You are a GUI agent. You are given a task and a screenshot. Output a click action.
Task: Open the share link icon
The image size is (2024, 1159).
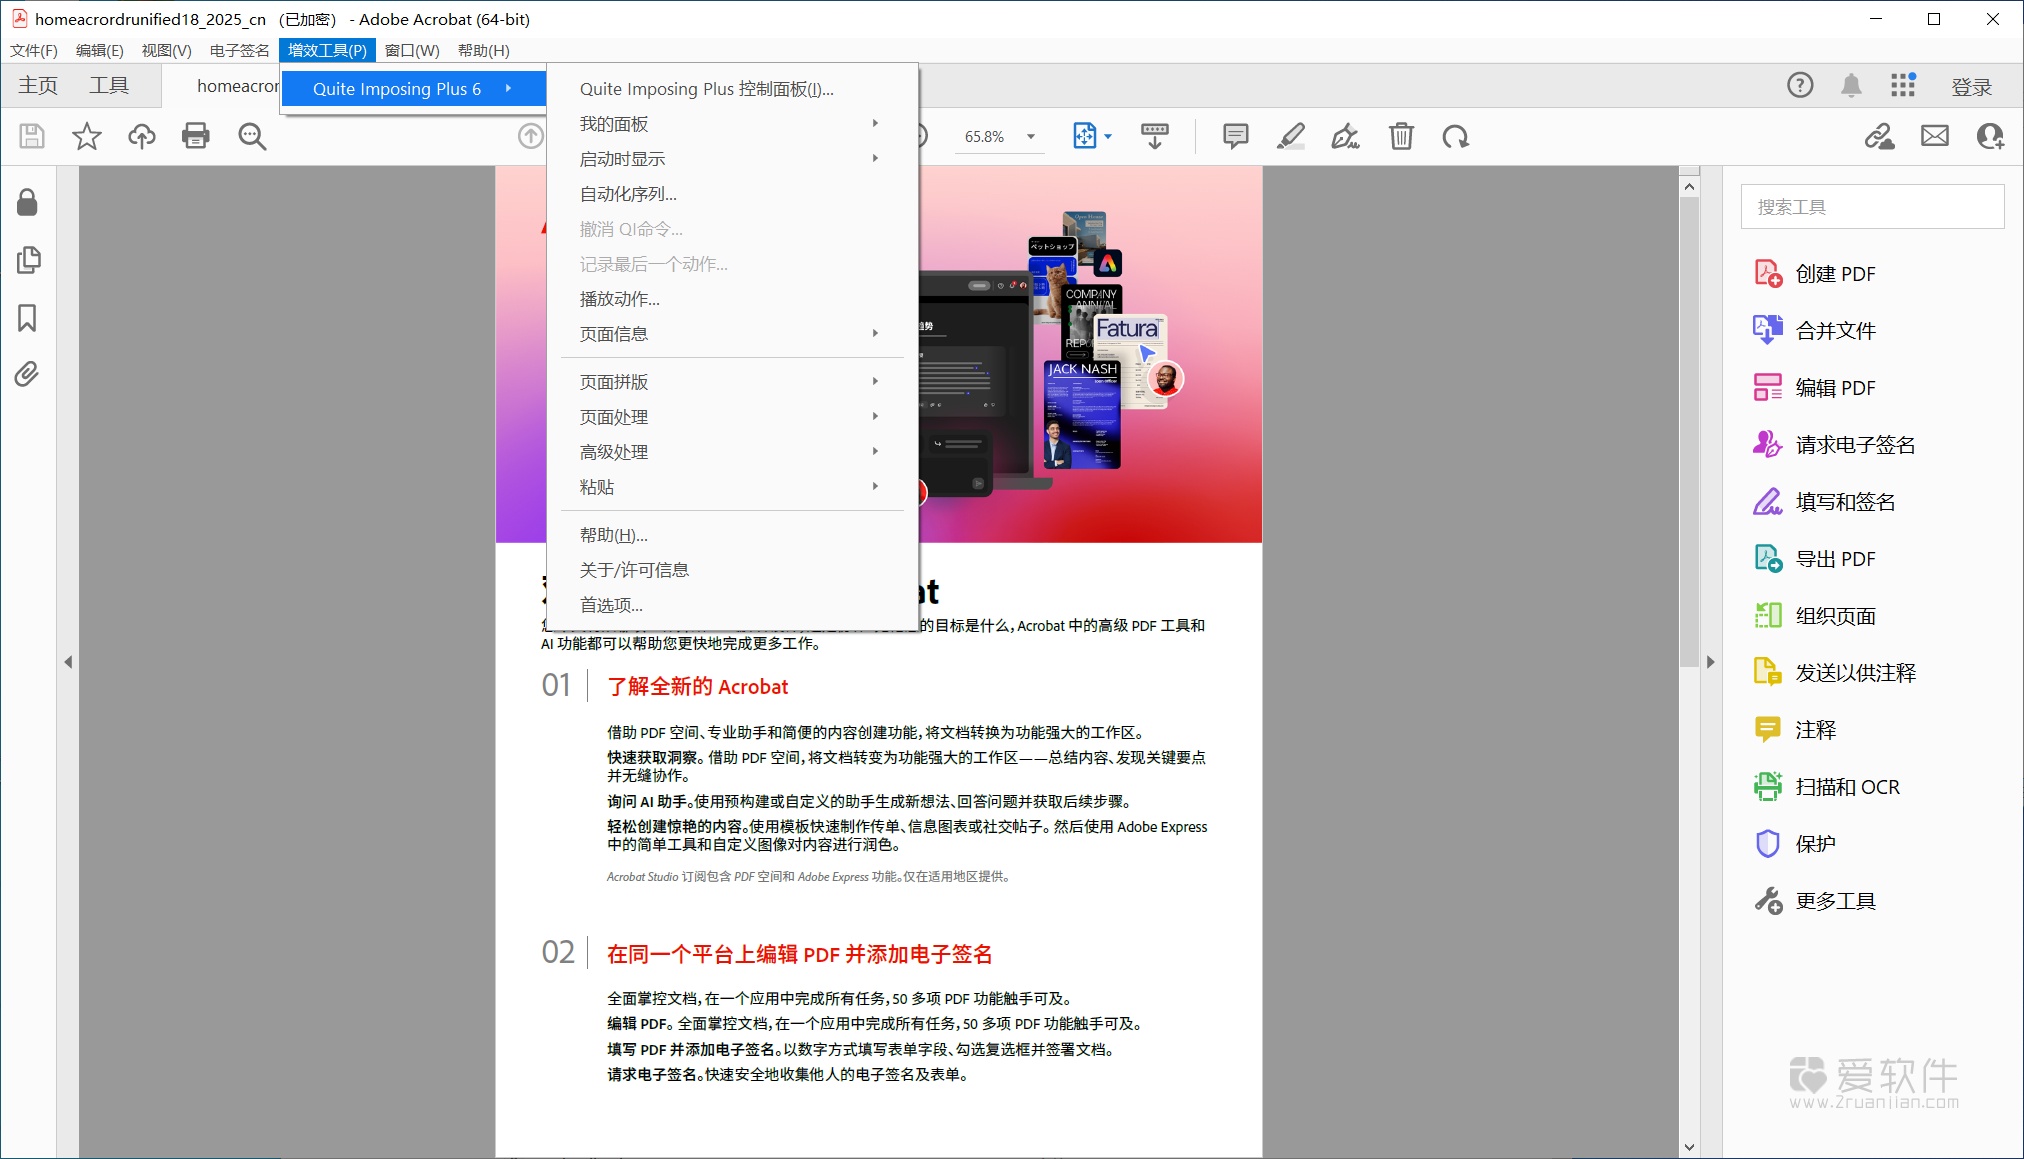(x=1881, y=136)
